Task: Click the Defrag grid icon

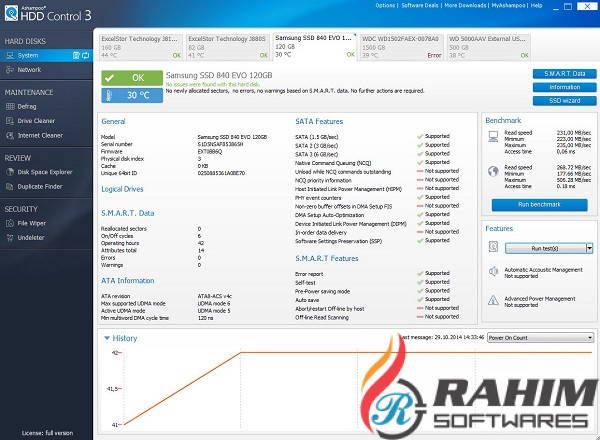Action: [x=10, y=106]
